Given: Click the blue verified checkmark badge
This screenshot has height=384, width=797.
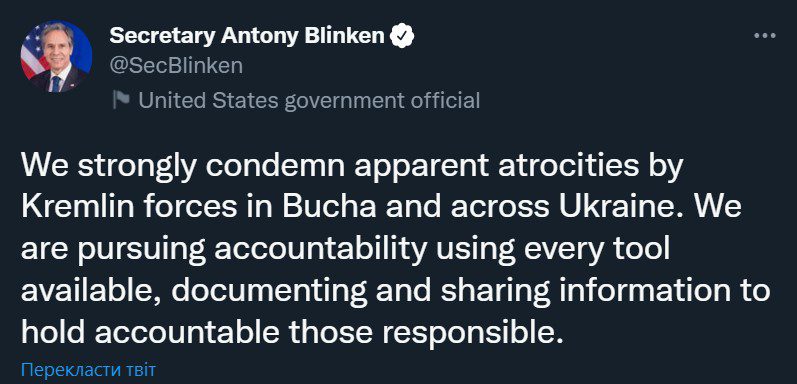Looking at the screenshot, I should click(402, 36).
